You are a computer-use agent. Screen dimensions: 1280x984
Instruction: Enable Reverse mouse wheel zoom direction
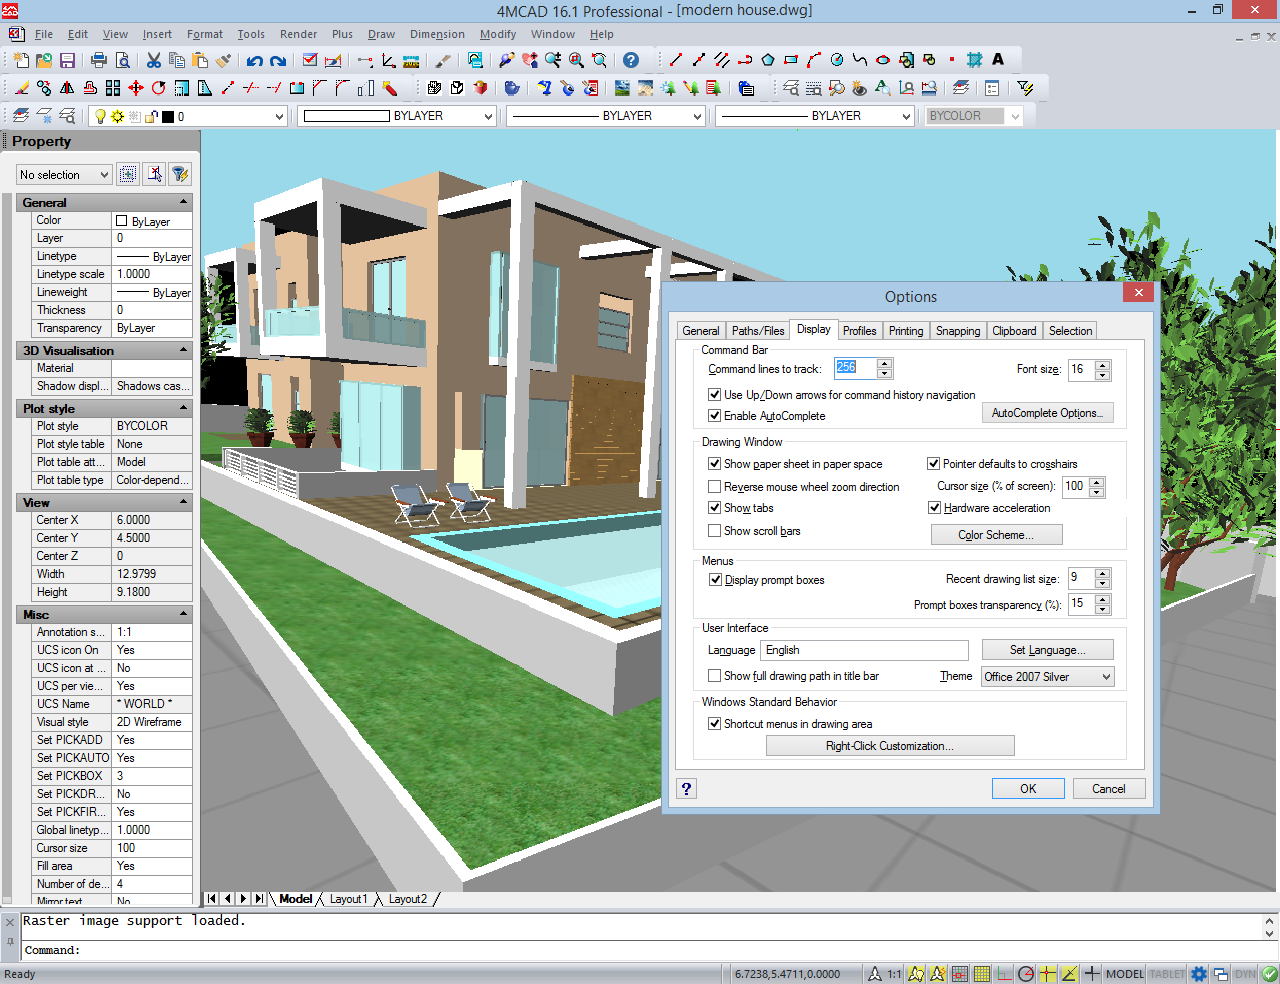click(x=714, y=487)
